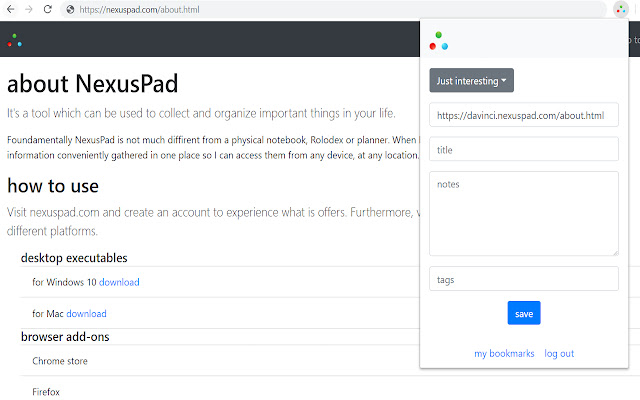The image size is (640, 400).
Task: Click the browser address bar URL
Action: pos(139,9)
